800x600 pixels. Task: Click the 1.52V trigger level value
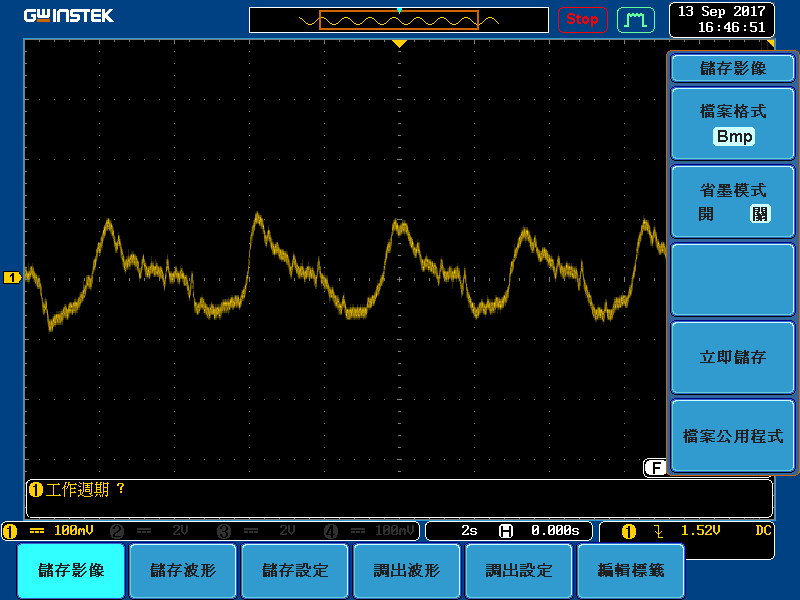pyautogui.click(x=701, y=531)
